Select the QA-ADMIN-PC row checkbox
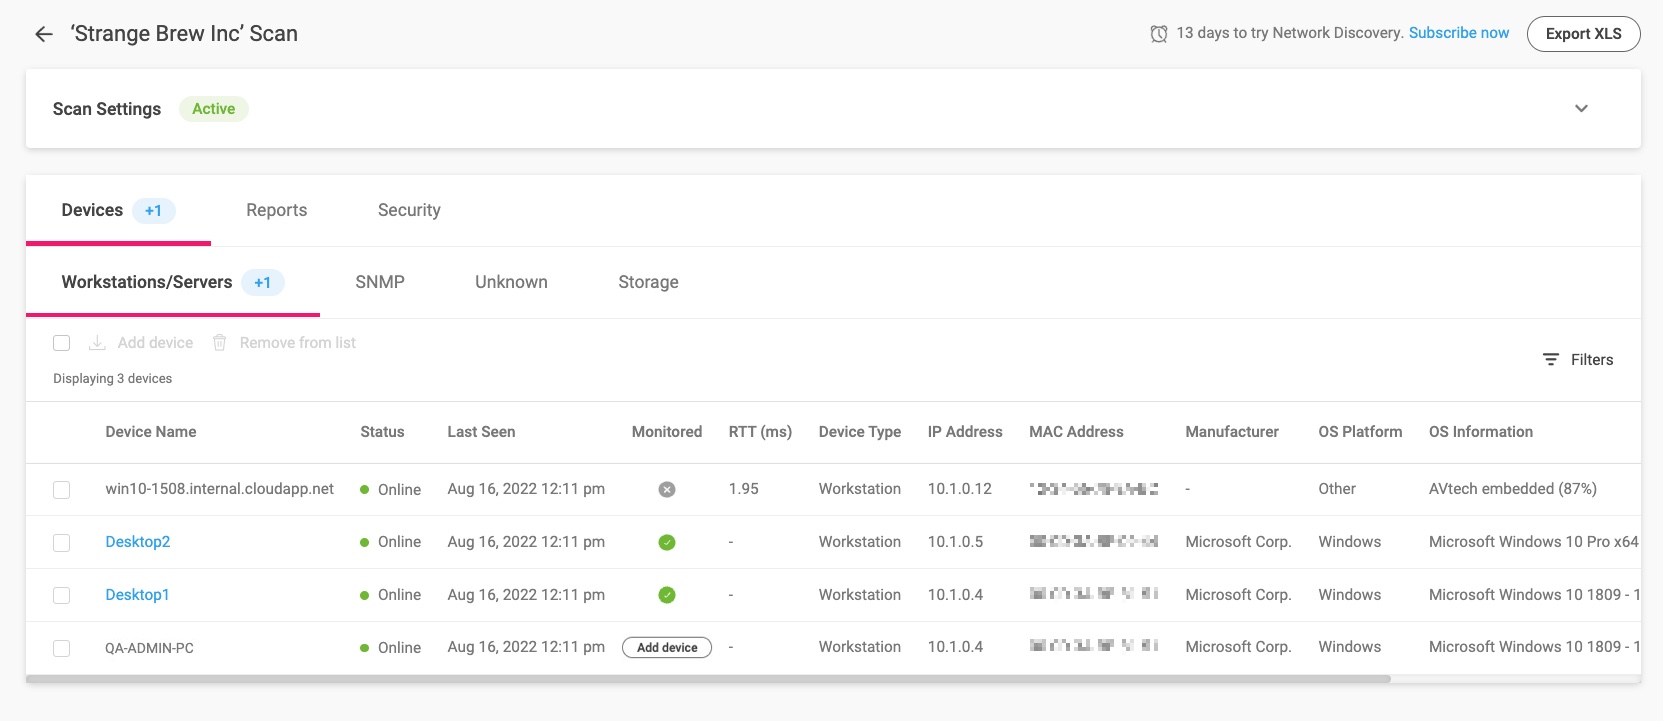Screen dimensions: 1663x721 click(x=62, y=649)
